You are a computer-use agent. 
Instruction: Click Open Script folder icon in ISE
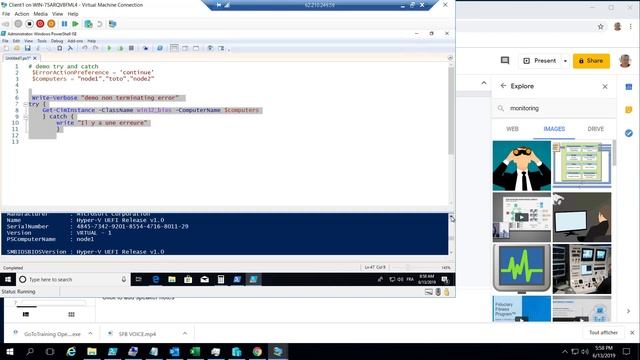pos(17,48)
